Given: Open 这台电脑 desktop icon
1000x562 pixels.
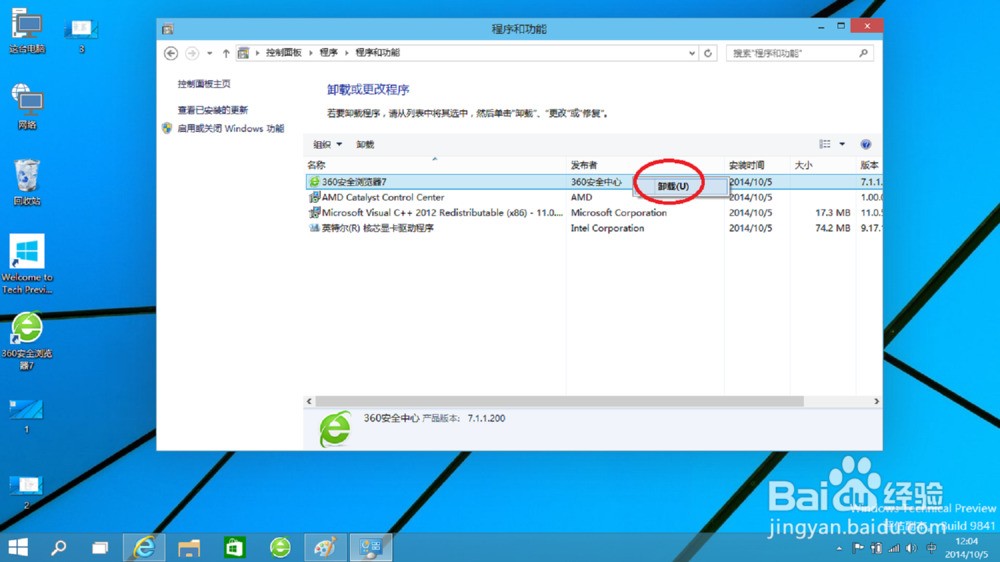Looking at the screenshot, I should tap(27, 31).
